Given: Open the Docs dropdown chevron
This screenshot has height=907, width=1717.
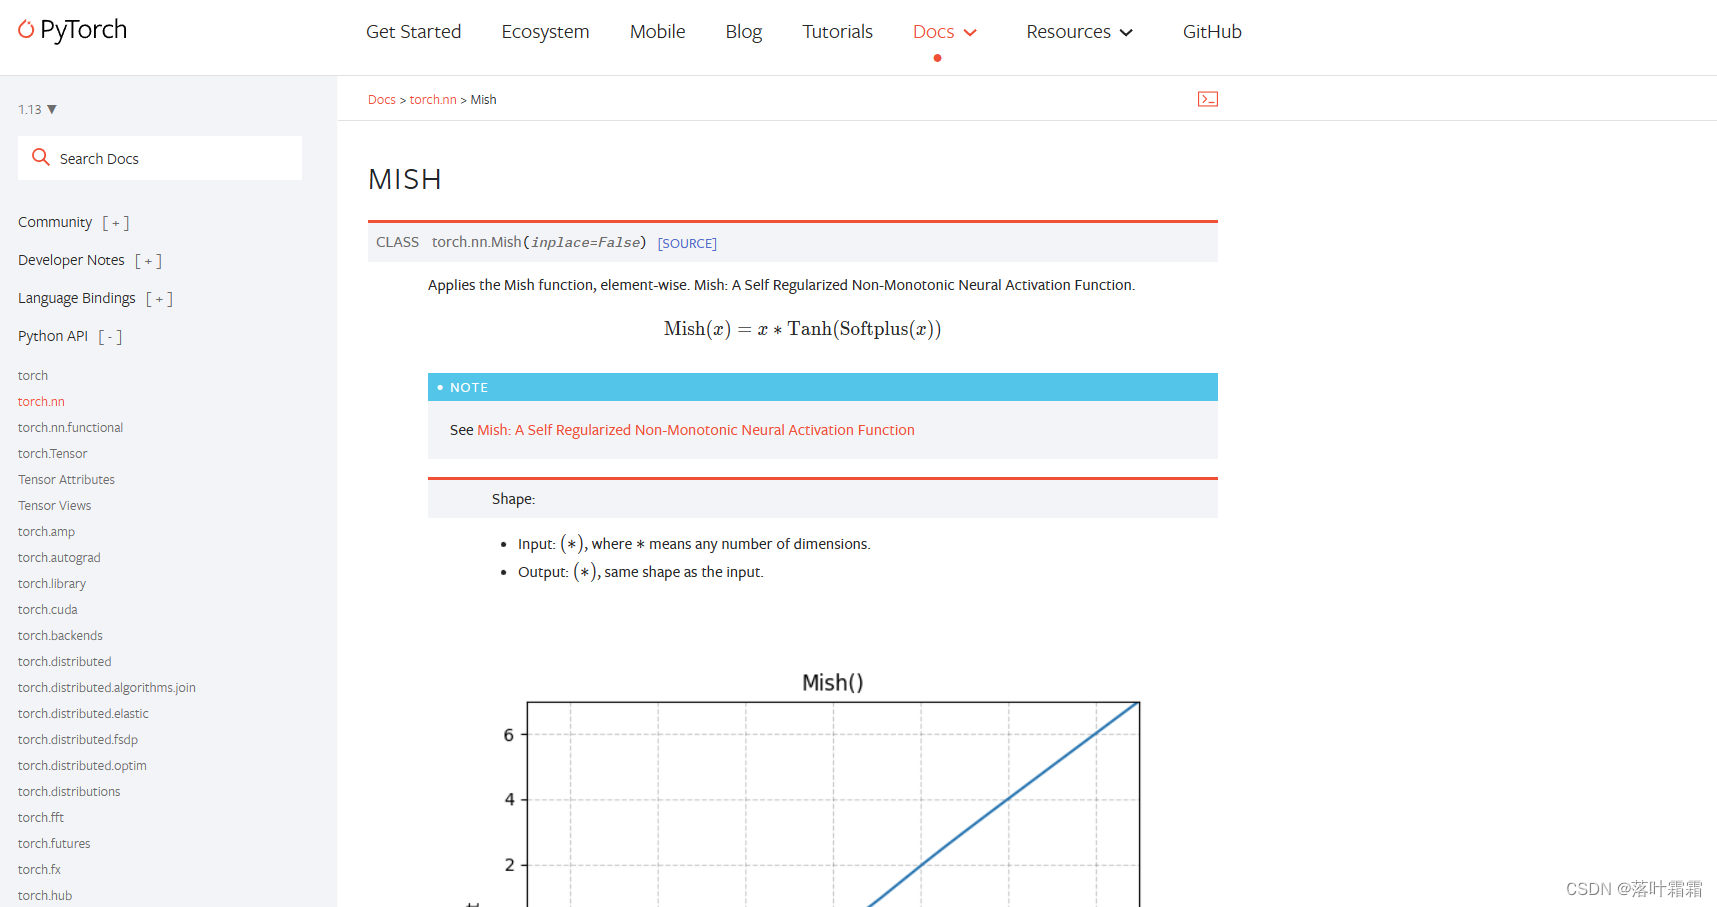Looking at the screenshot, I should tap(970, 33).
